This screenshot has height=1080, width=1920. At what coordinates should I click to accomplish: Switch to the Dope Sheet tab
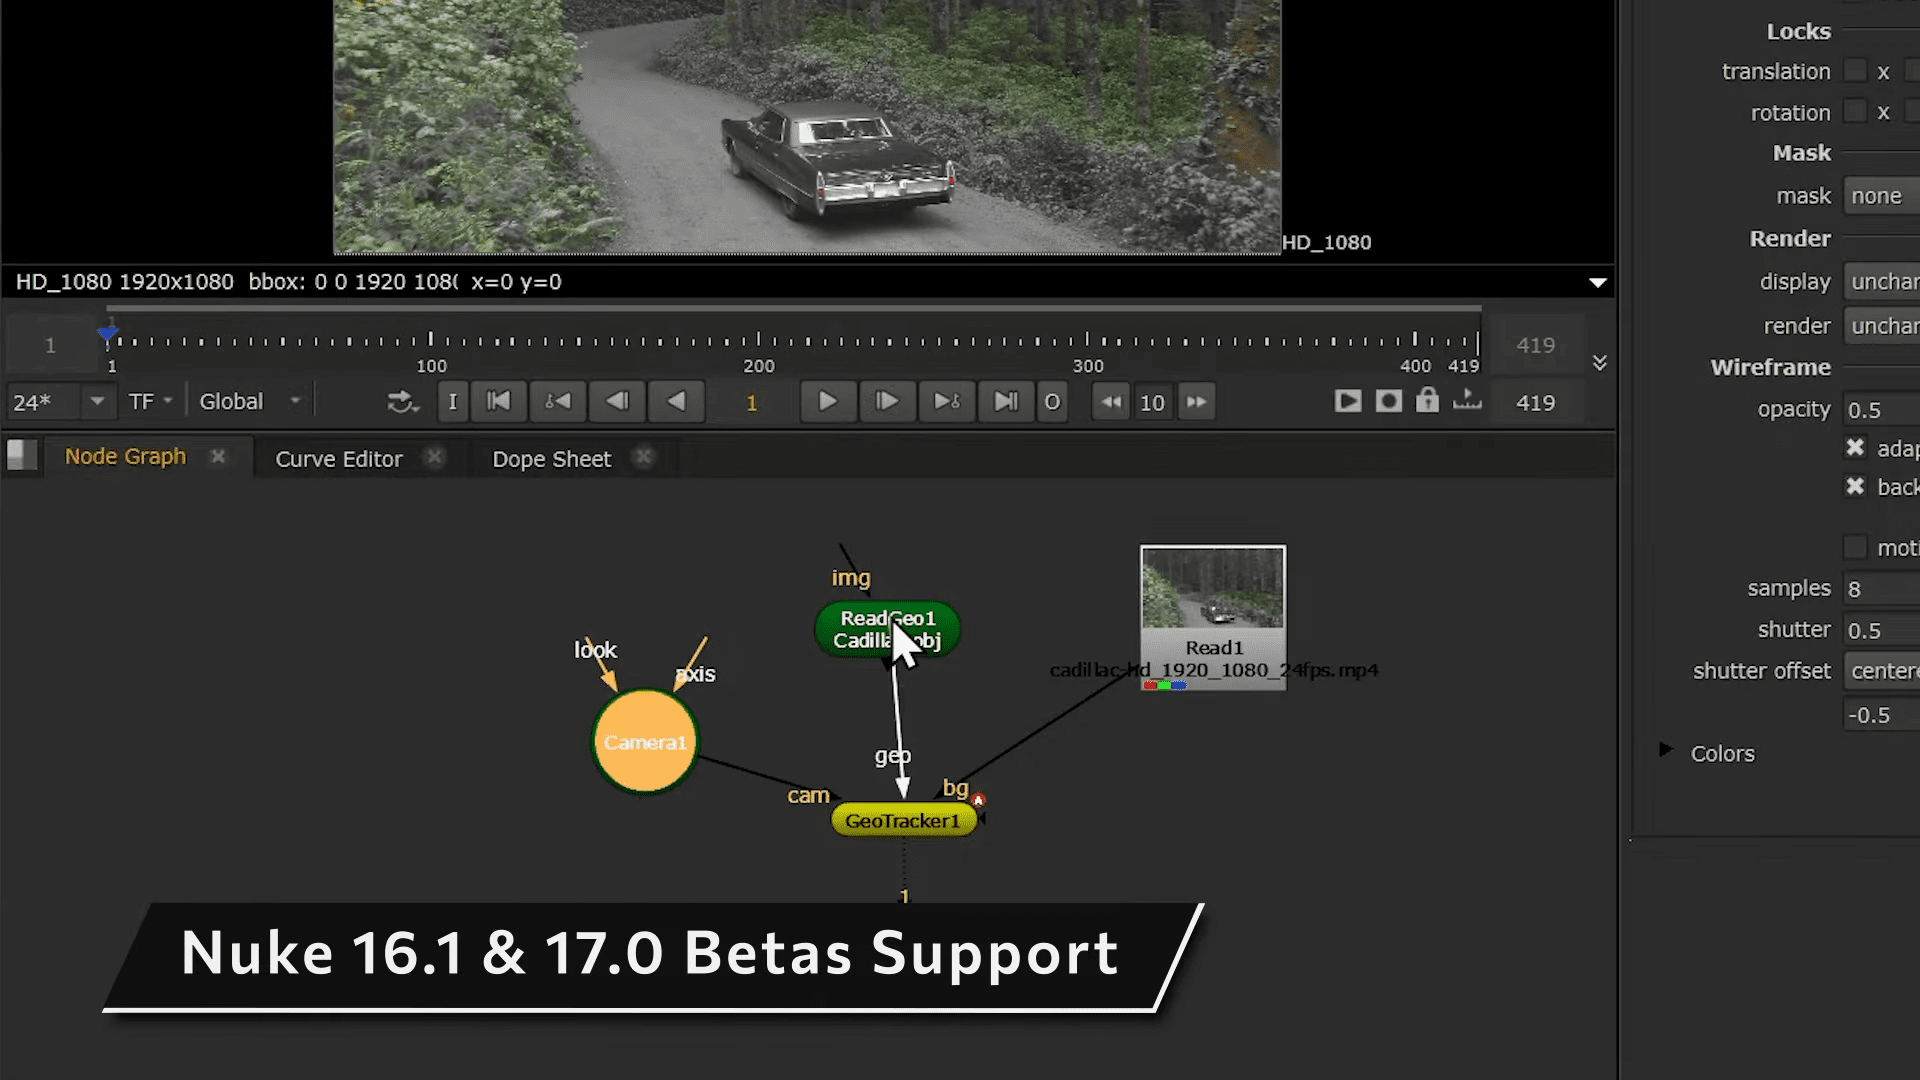tap(551, 458)
